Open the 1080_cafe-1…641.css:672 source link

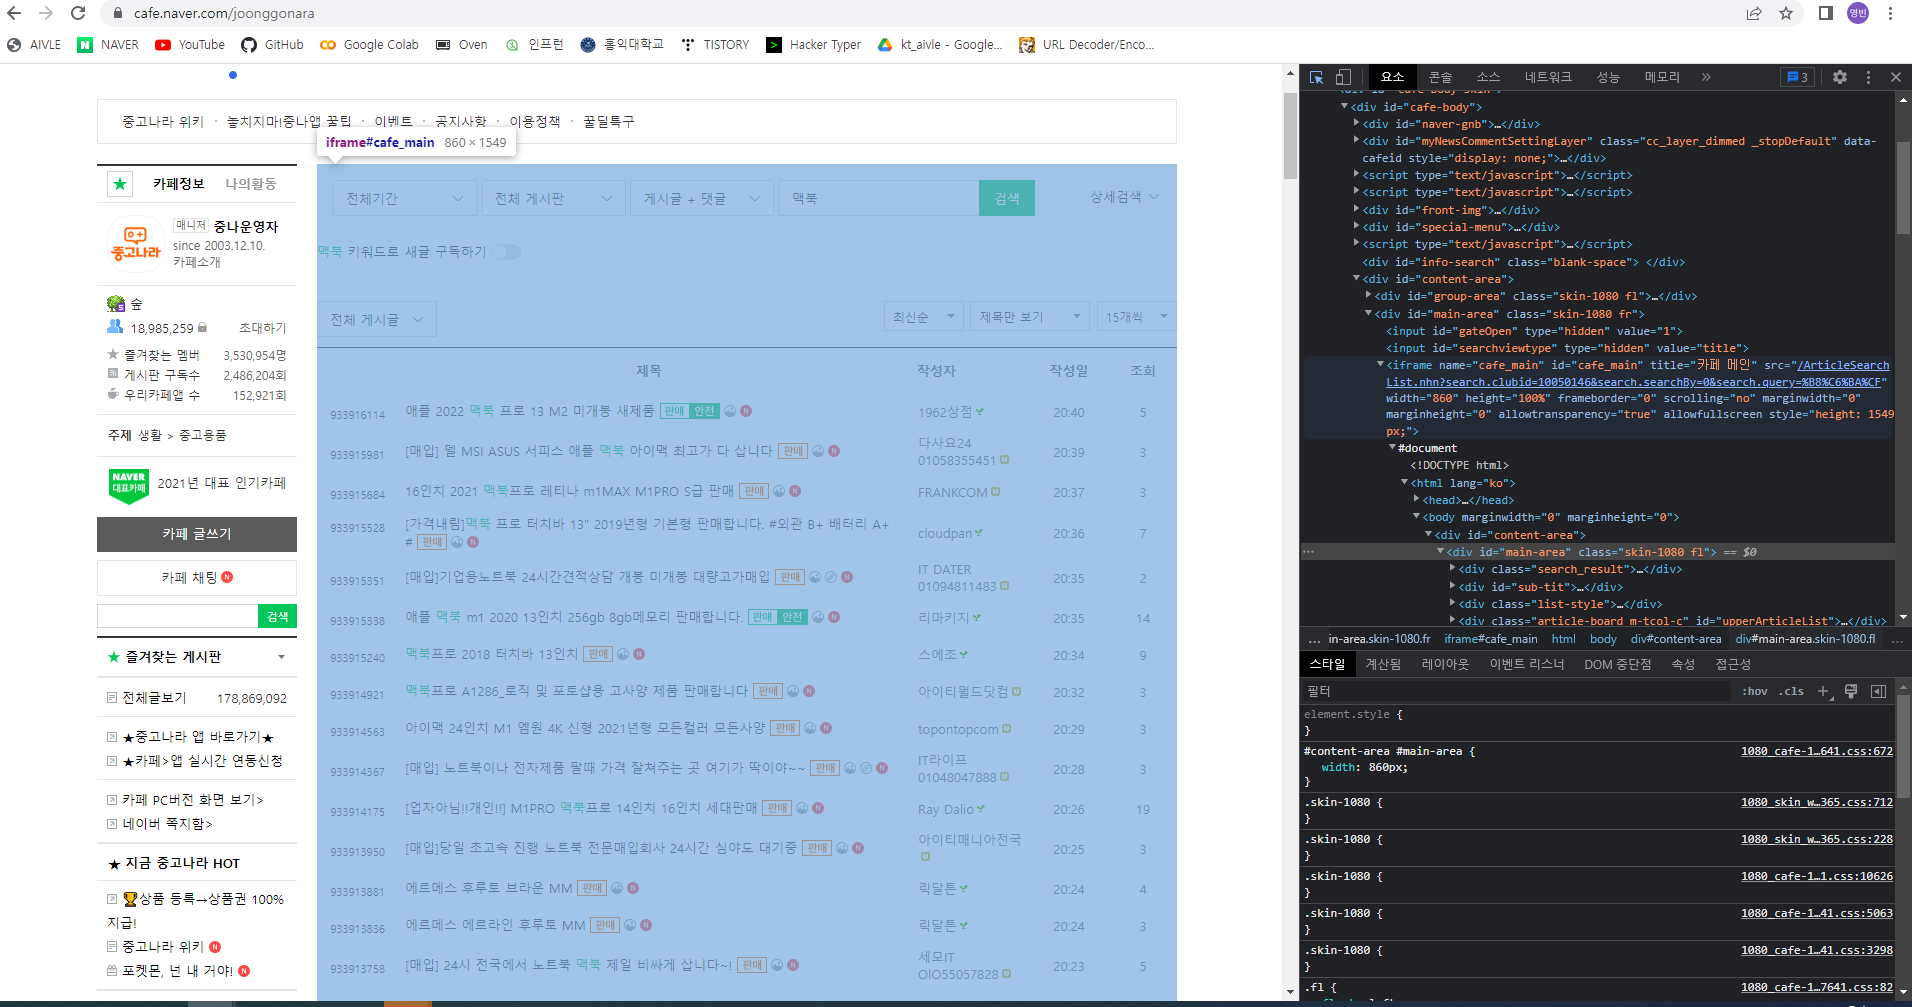[1816, 751]
